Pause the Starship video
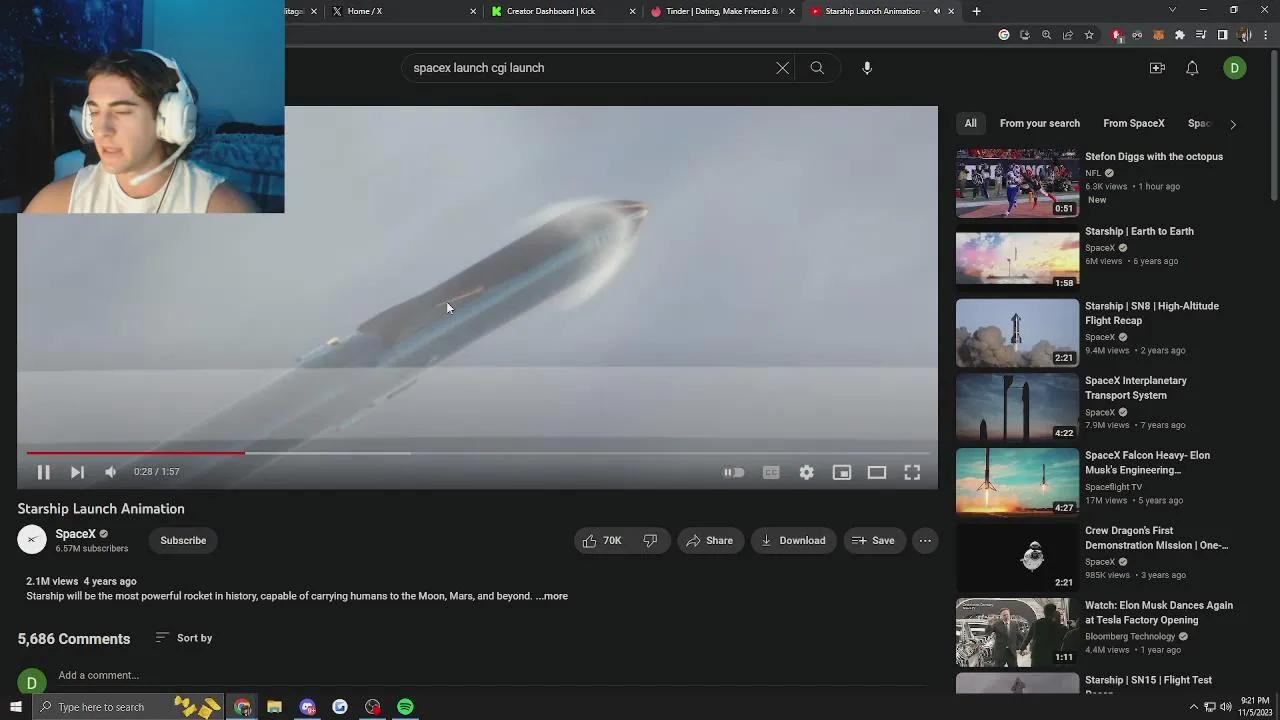This screenshot has height=720, width=1280. tap(43, 472)
